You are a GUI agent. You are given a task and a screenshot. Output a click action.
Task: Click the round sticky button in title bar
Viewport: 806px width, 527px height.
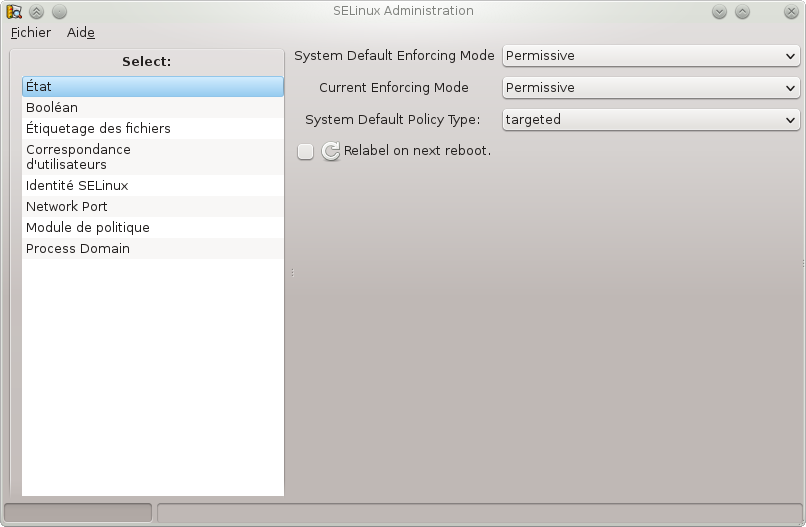point(60,11)
